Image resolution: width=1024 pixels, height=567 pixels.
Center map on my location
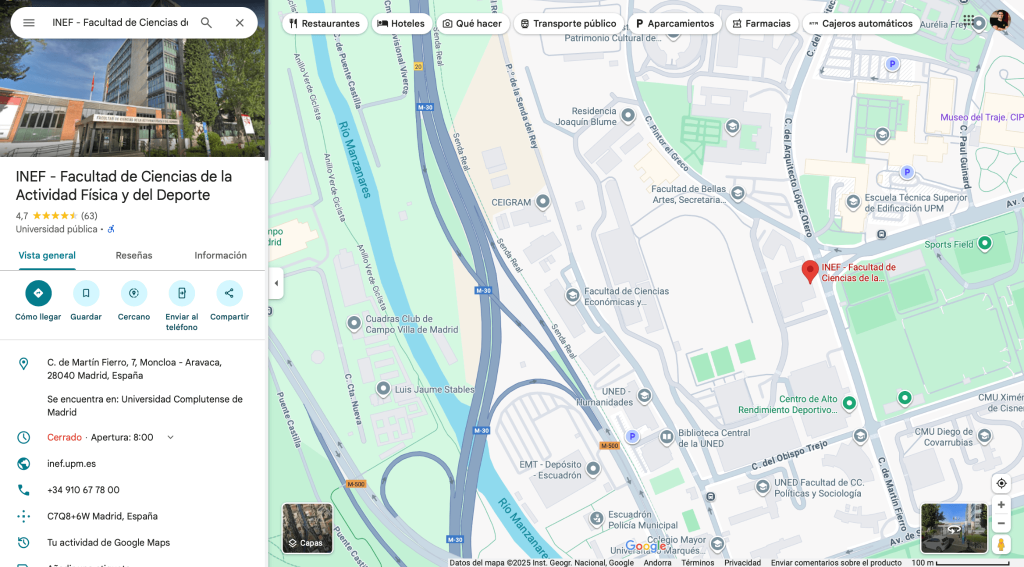[1000, 483]
